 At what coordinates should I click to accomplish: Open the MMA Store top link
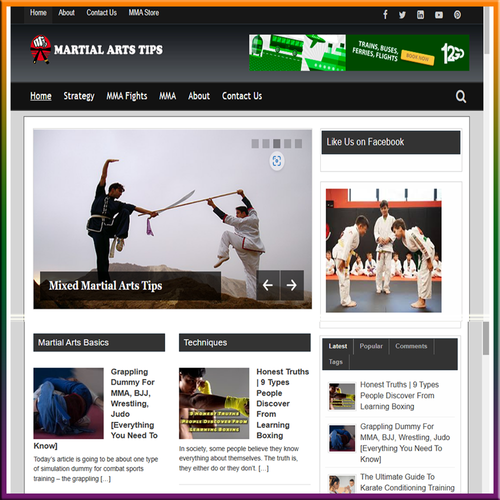point(144,13)
